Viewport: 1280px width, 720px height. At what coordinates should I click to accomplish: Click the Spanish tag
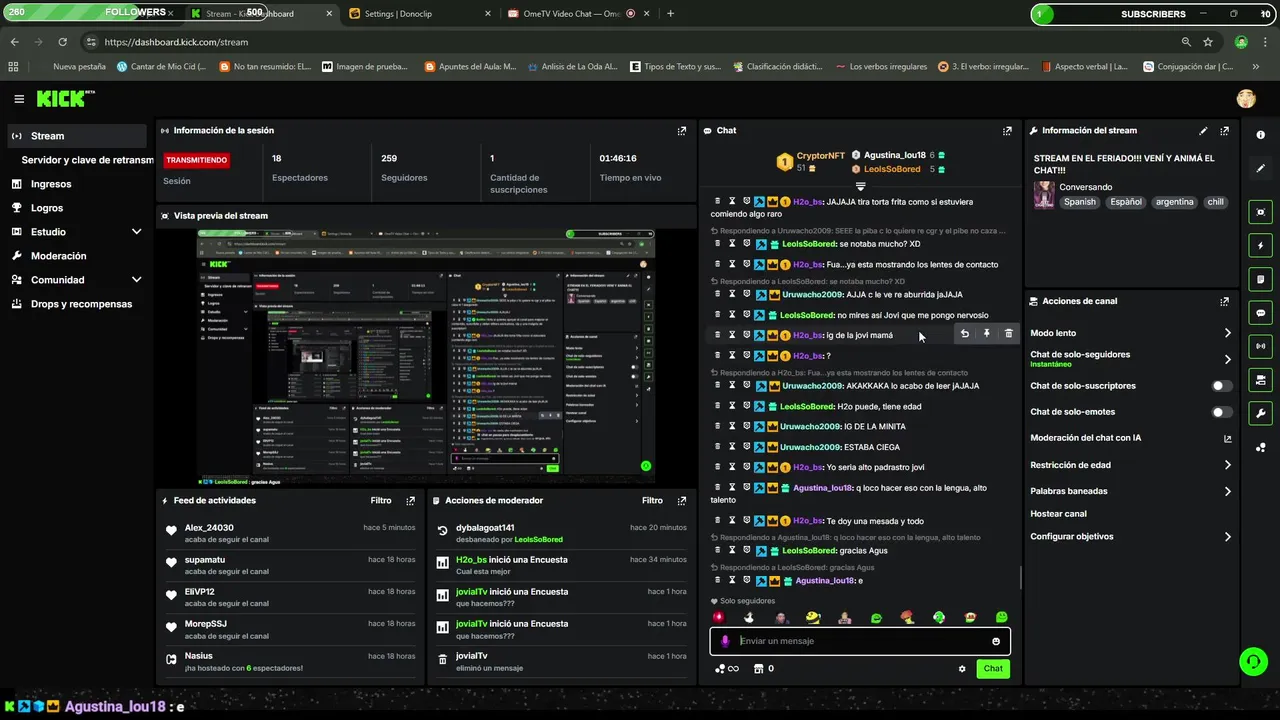click(x=1080, y=202)
